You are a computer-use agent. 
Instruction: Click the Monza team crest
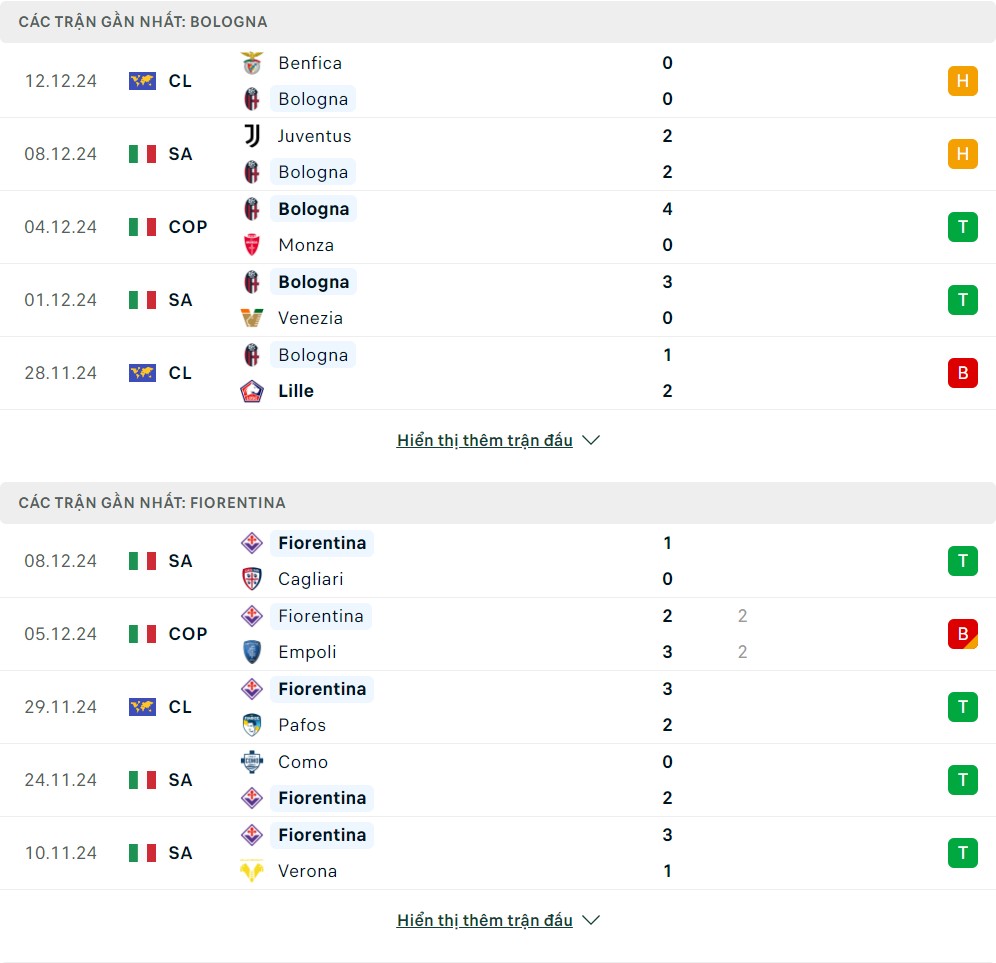(252, 245)
